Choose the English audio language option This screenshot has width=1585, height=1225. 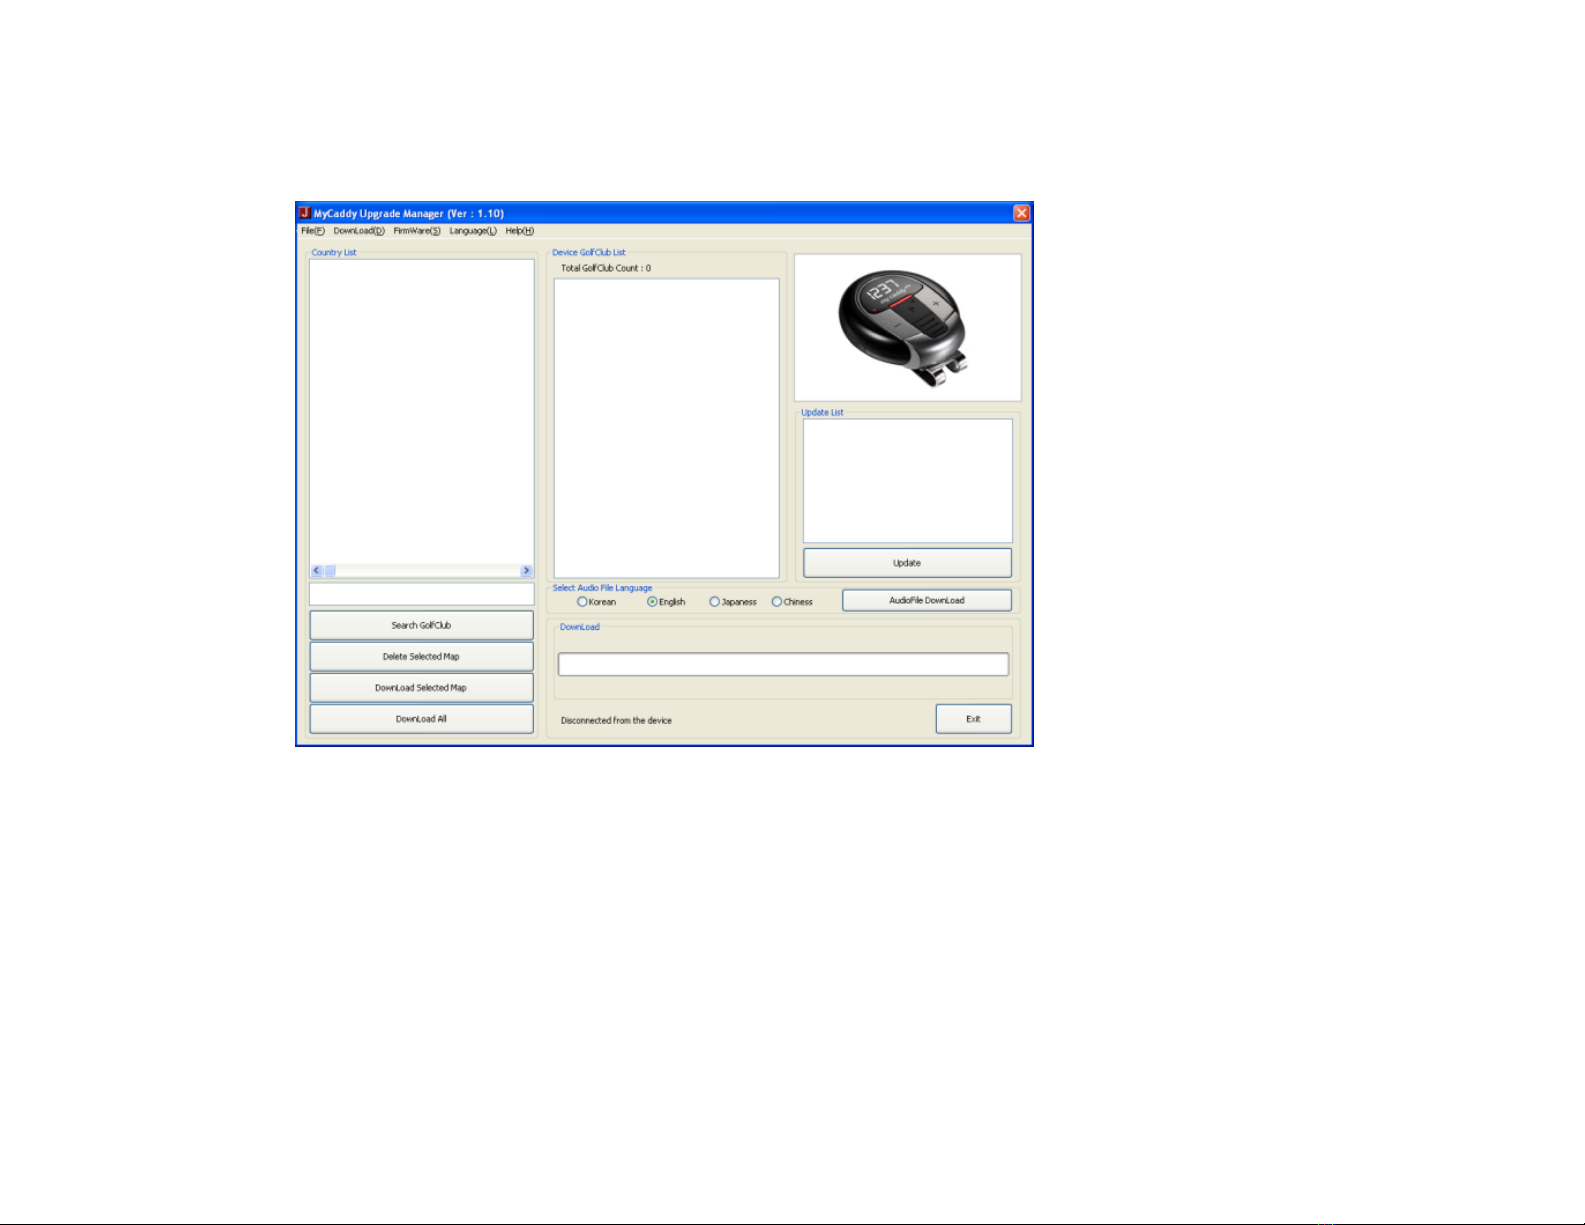pyautogui.click(x=652, y=602)
